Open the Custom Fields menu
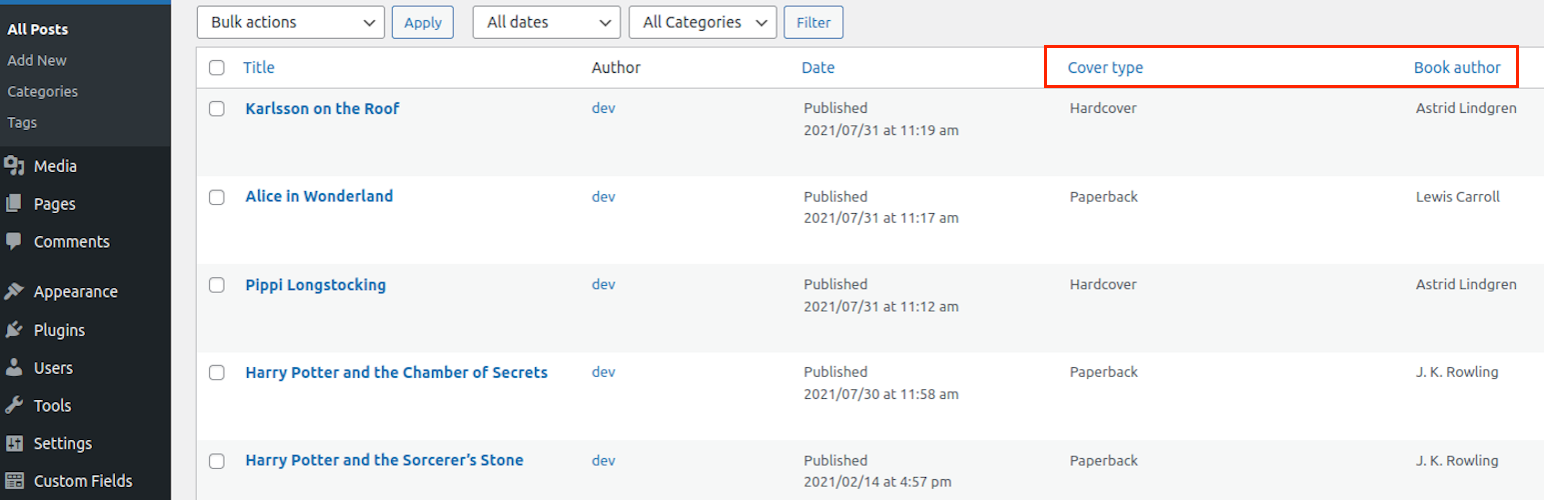The height and width of the screenshot is (500, 1544). [85, 481]
